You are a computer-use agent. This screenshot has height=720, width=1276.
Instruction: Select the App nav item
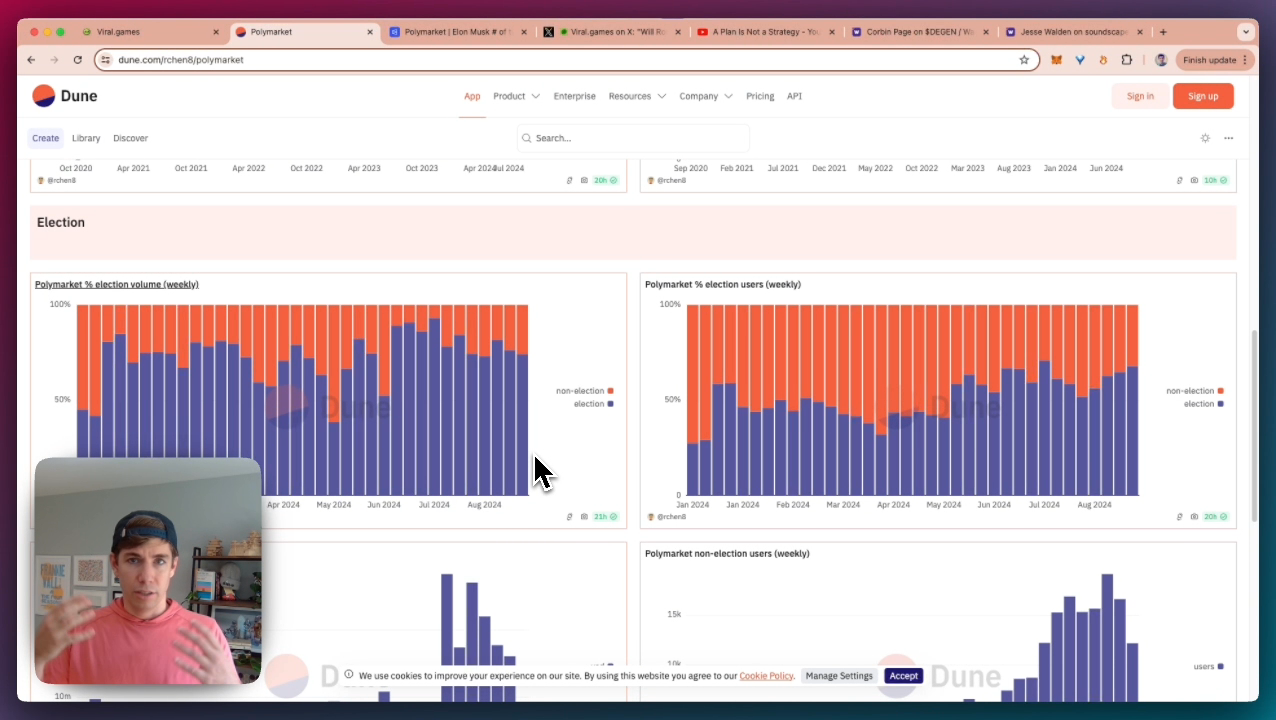[472, 96]
